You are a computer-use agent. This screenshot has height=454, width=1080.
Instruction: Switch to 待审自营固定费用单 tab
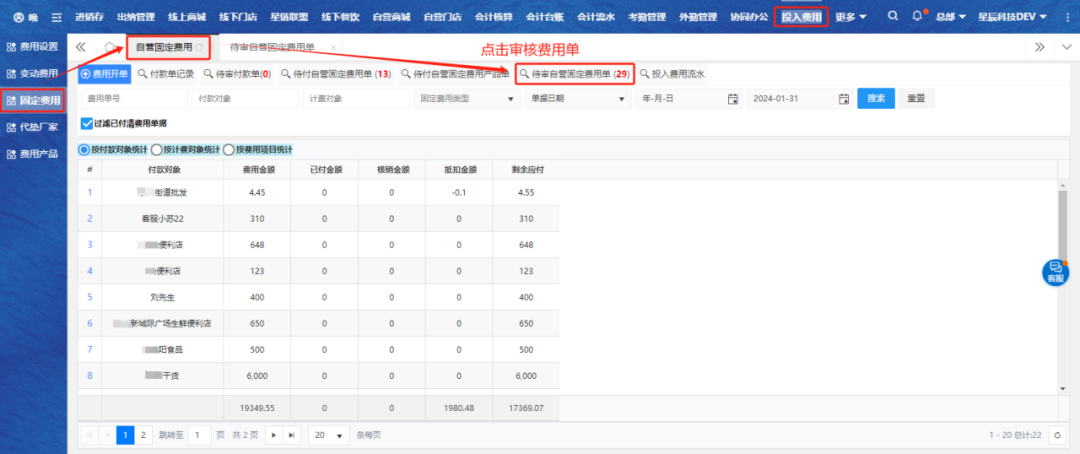(x=271, y=47)
